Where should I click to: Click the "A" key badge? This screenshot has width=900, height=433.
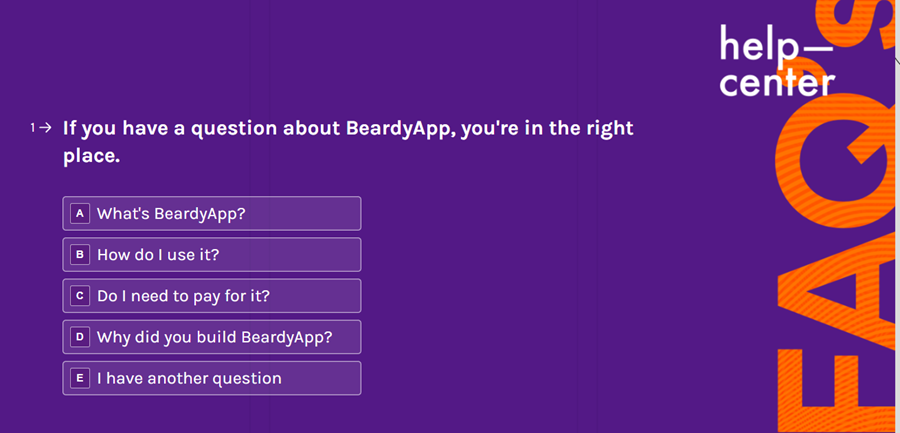click(80, 214)
